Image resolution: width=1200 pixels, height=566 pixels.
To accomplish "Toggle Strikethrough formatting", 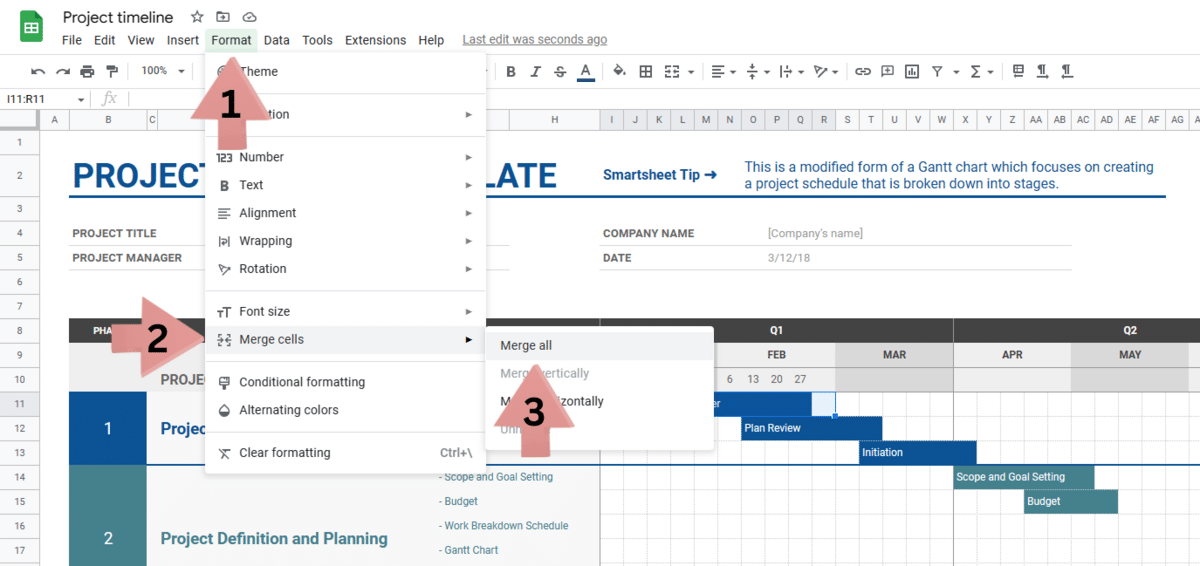I will click(560, 71).
